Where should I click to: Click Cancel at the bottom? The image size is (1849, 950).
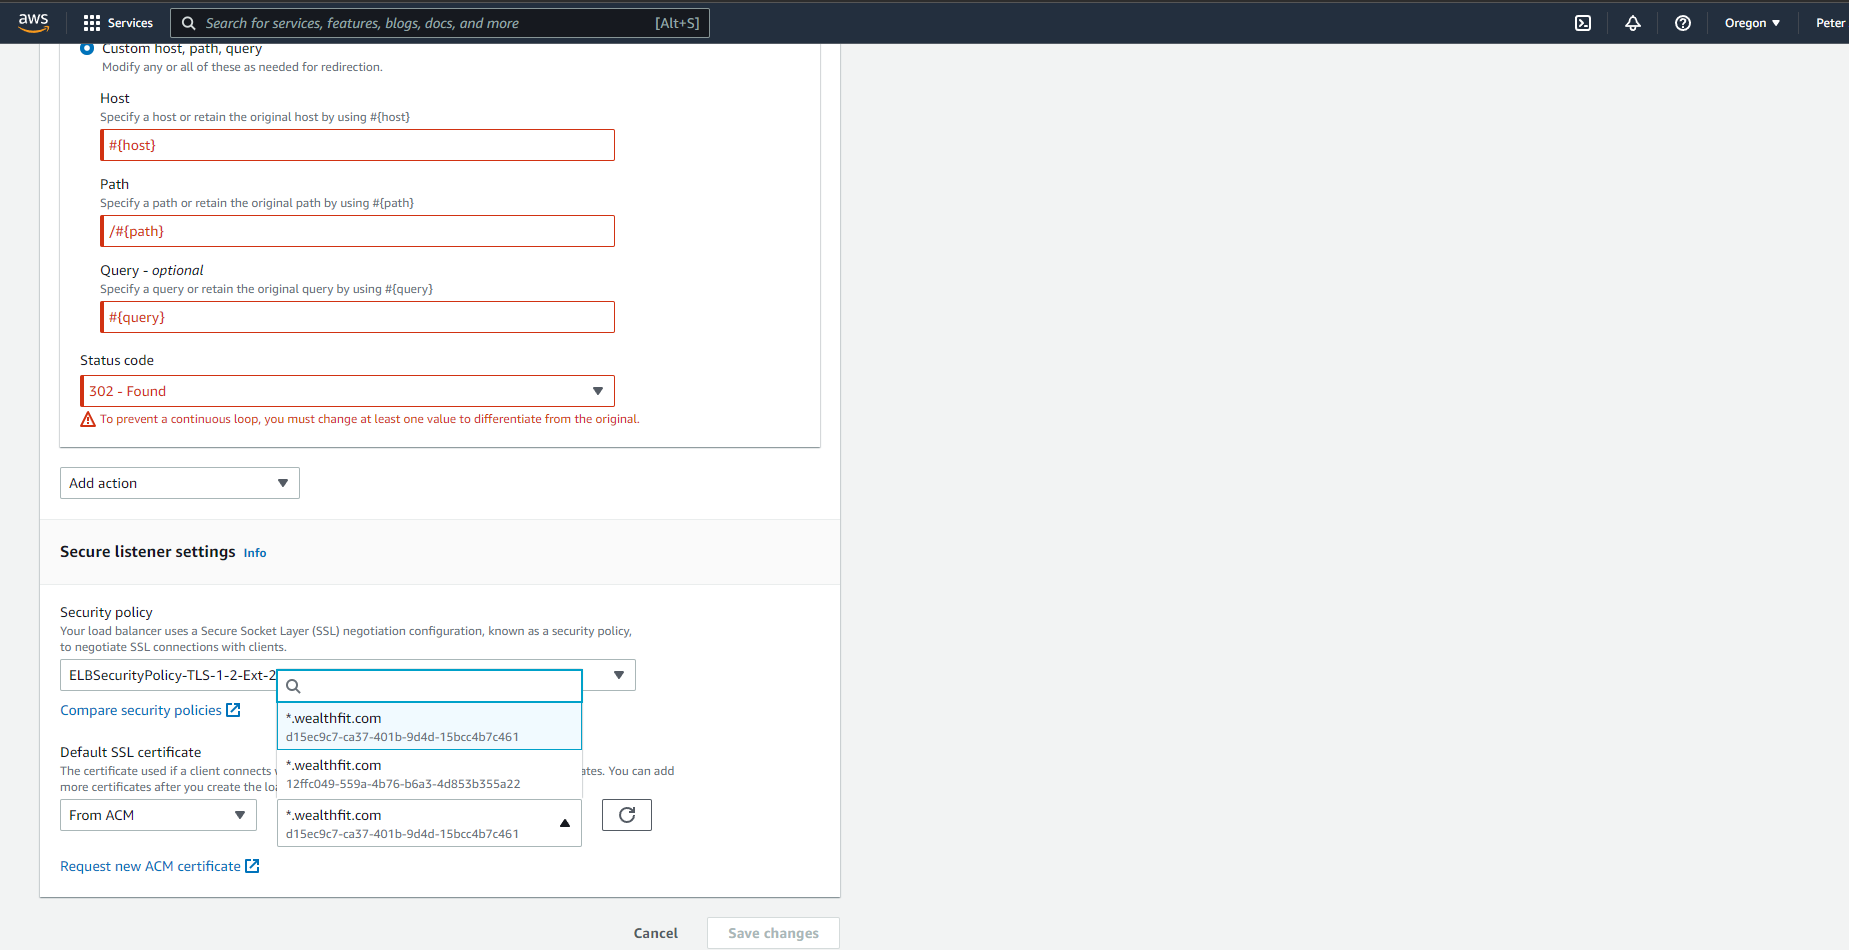655,932
